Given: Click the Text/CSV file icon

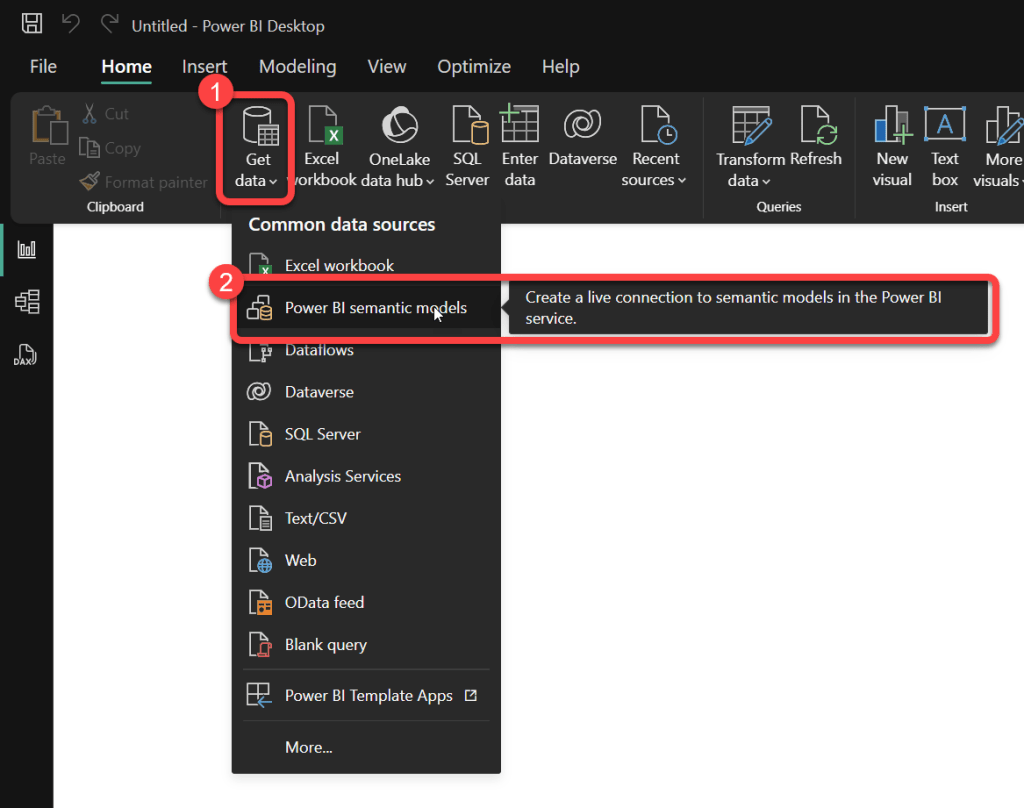Looking at the screenshot, I should tap(260, 518).
